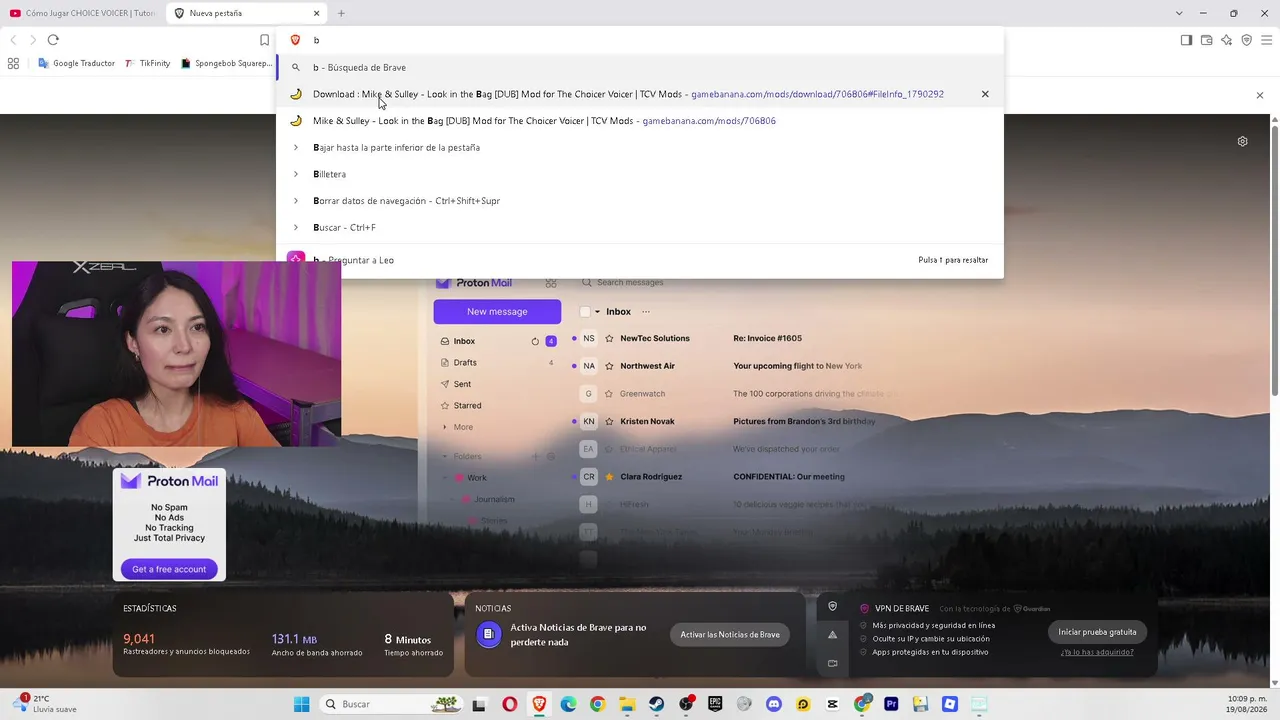Close the Nueva pestaña tab
The height and width of the screenshot is (720, 1280).
click(317, 13)
